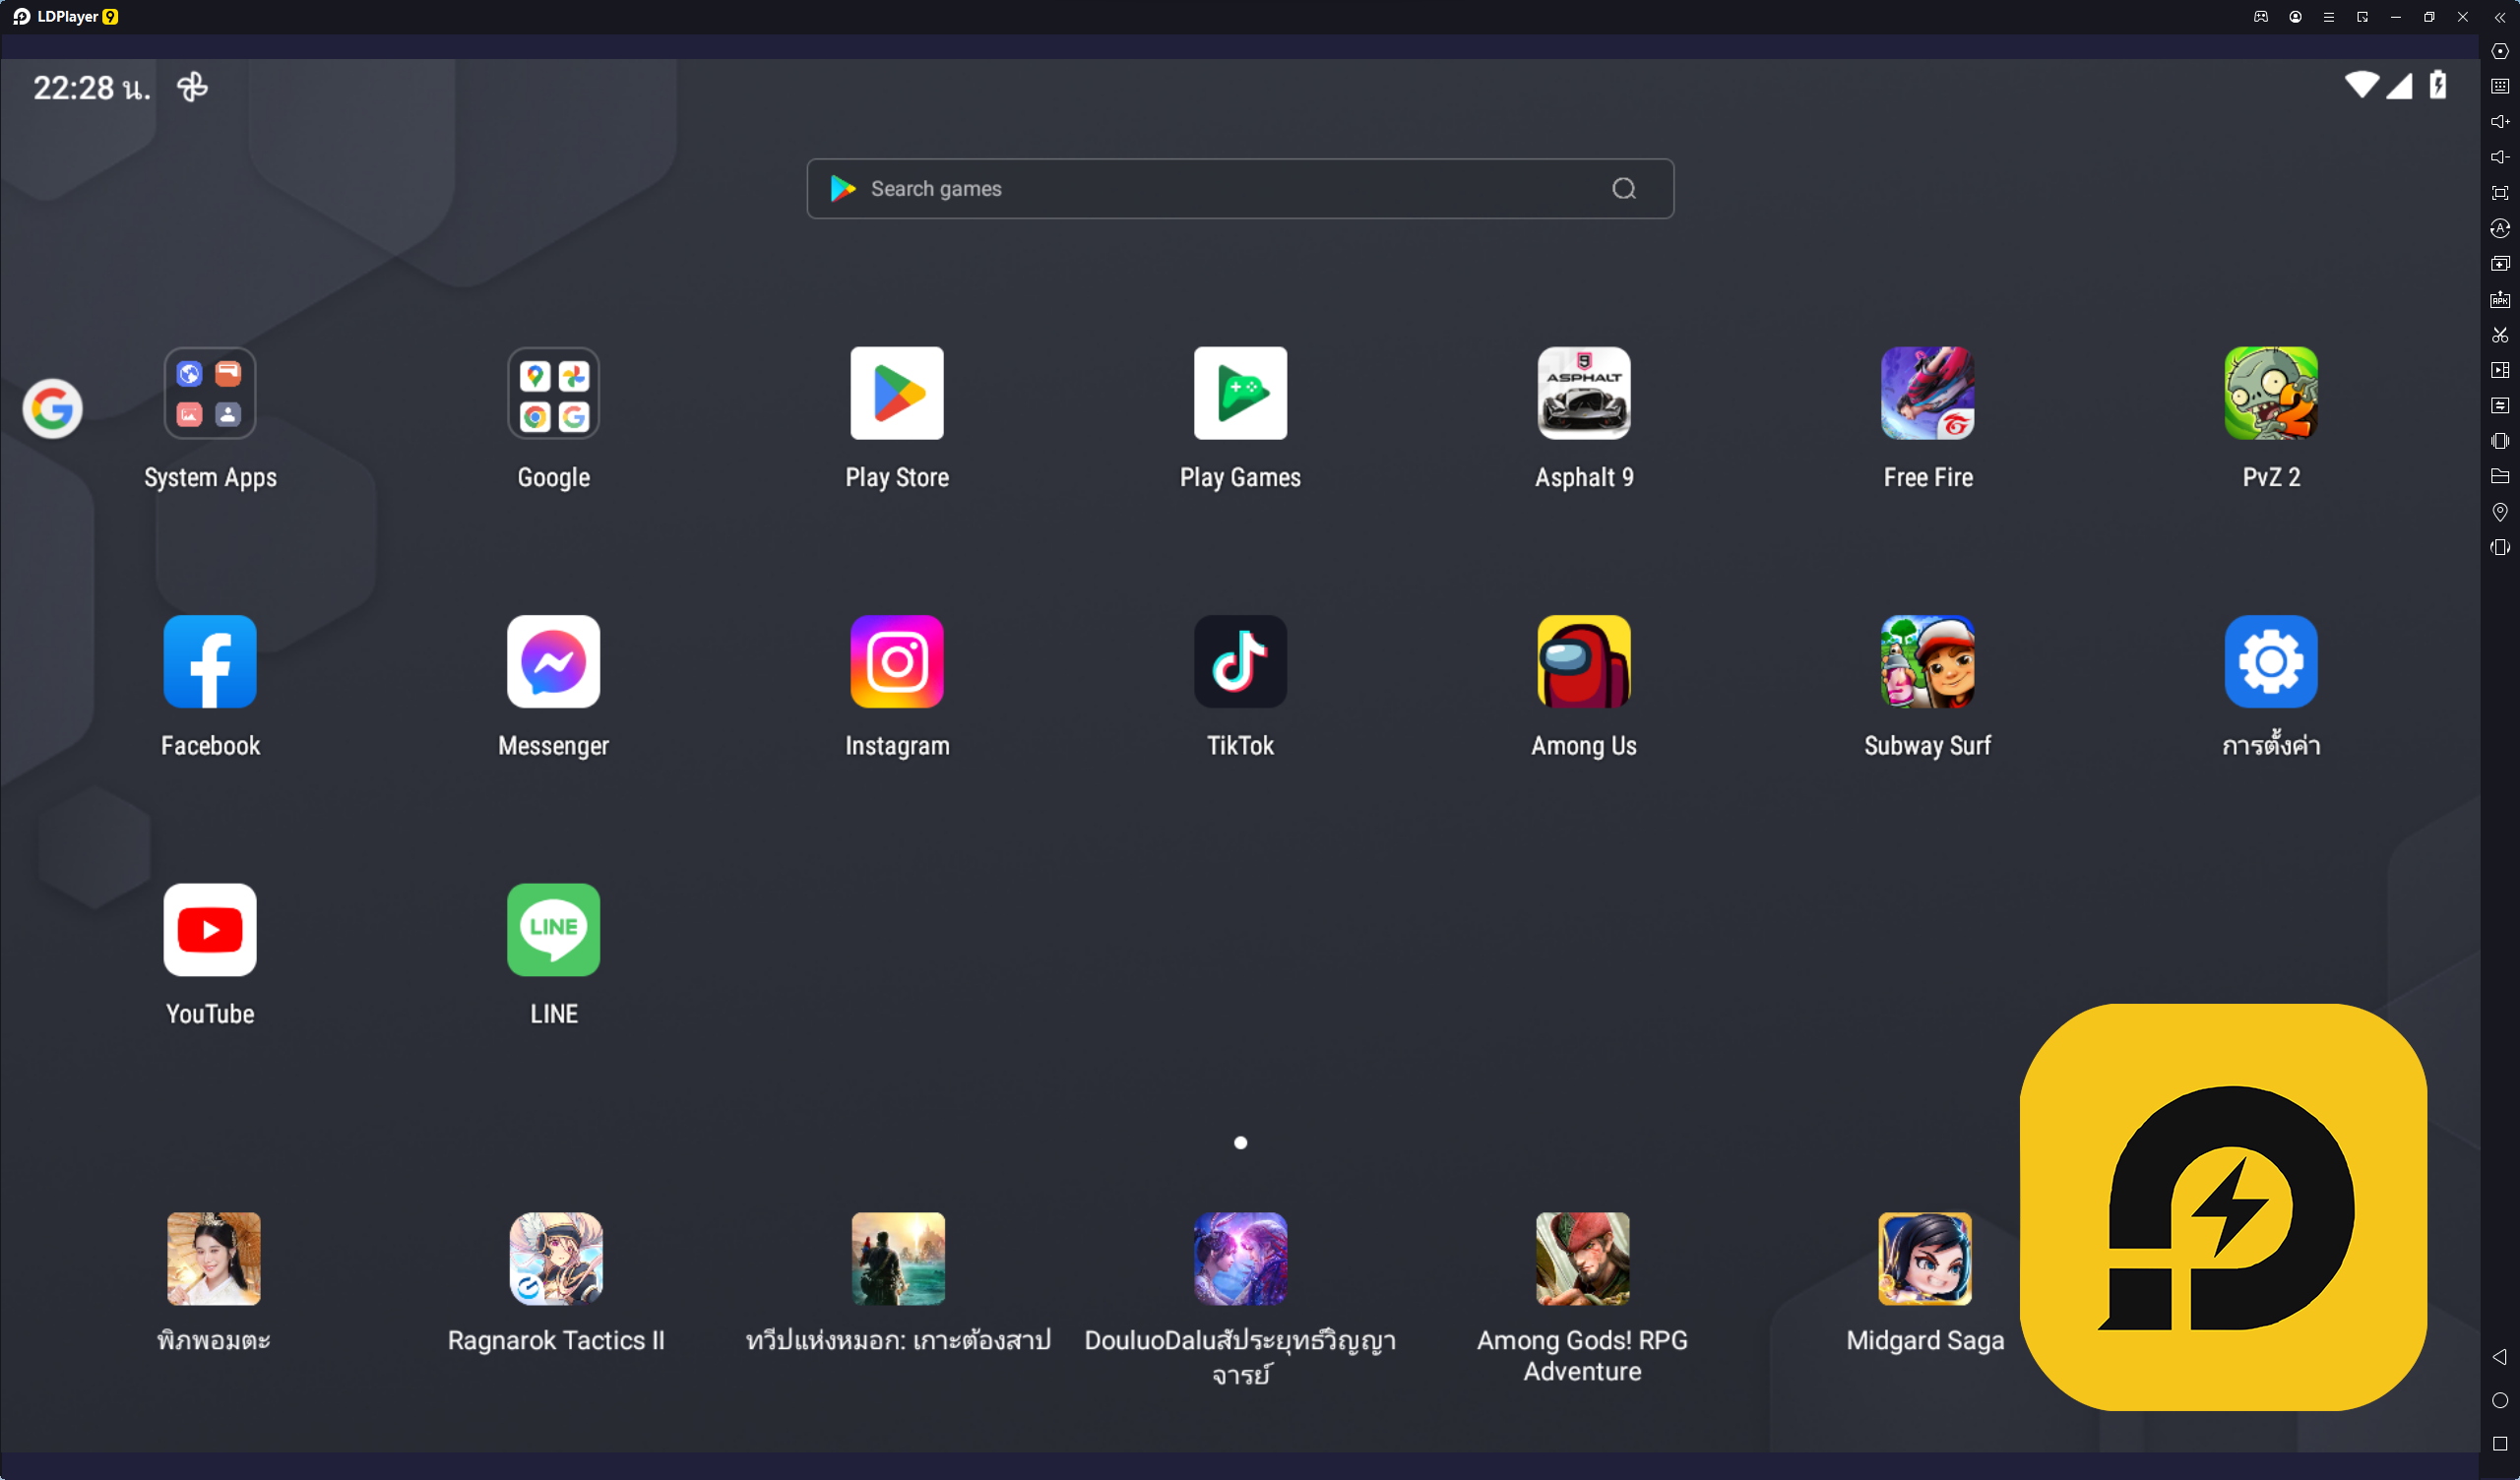Open the keyboard mapping tool in sidebar
Viewport: 2520px width, 1480px height.
coord(2500,85)
